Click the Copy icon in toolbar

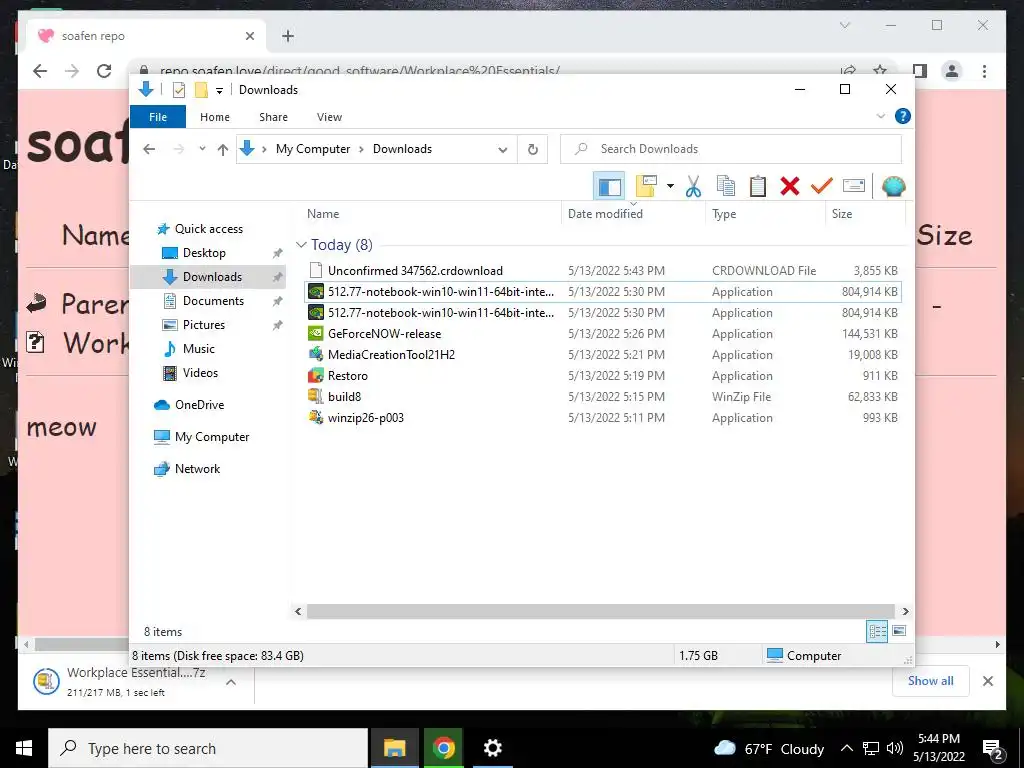point(726,186)
